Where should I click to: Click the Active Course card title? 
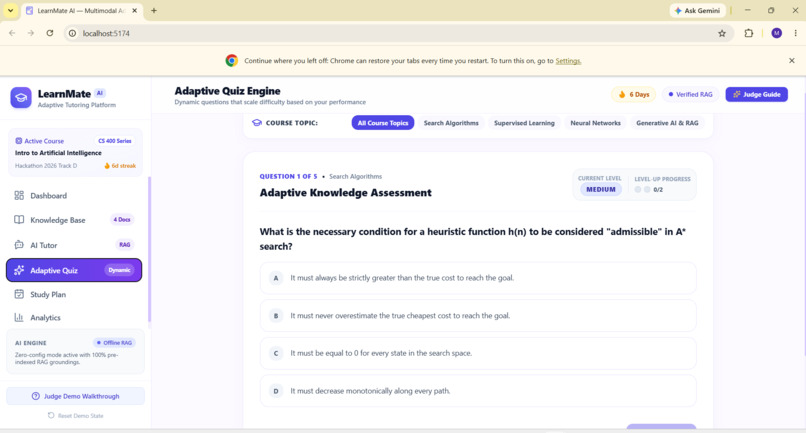coord(58,153)
